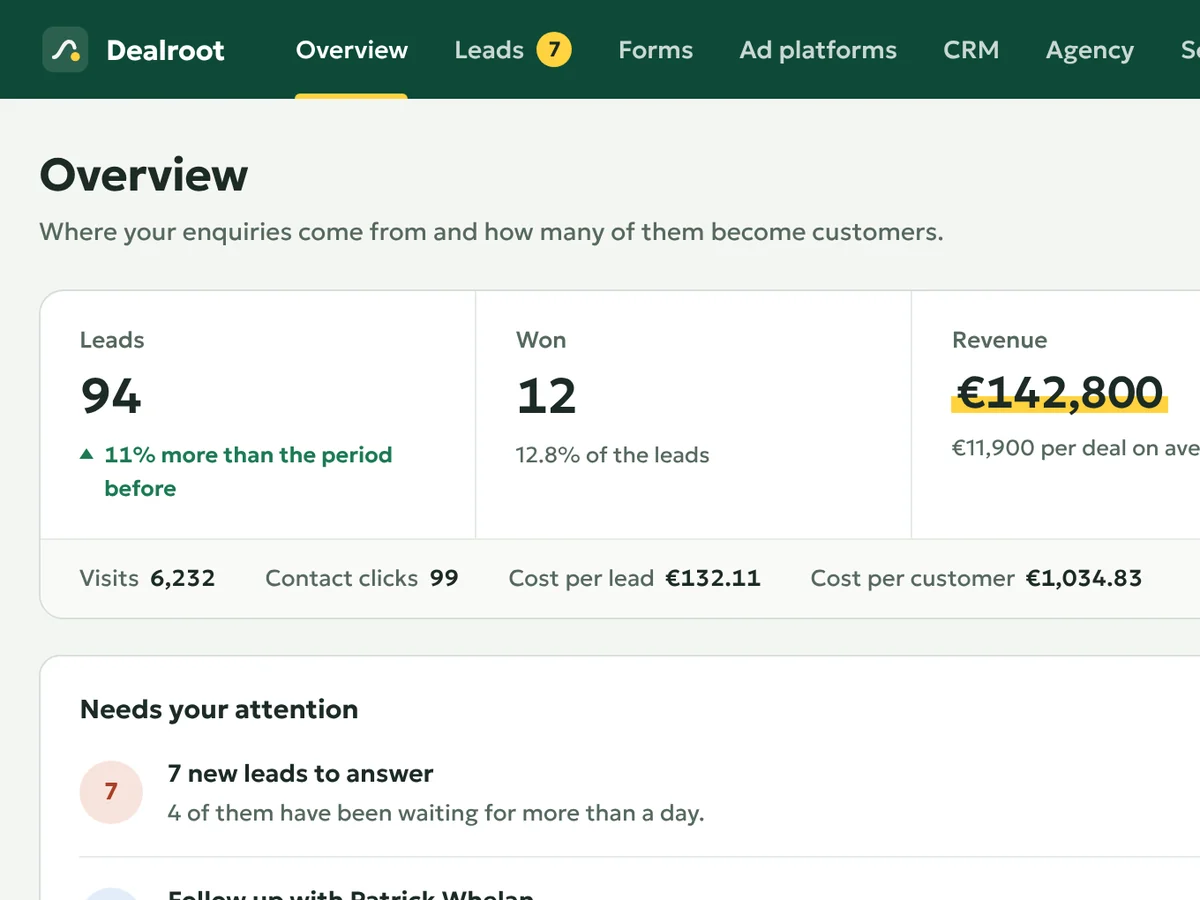Switch to the Leads tab
The width and height of the screenshot is (1200, 900).
489,50
